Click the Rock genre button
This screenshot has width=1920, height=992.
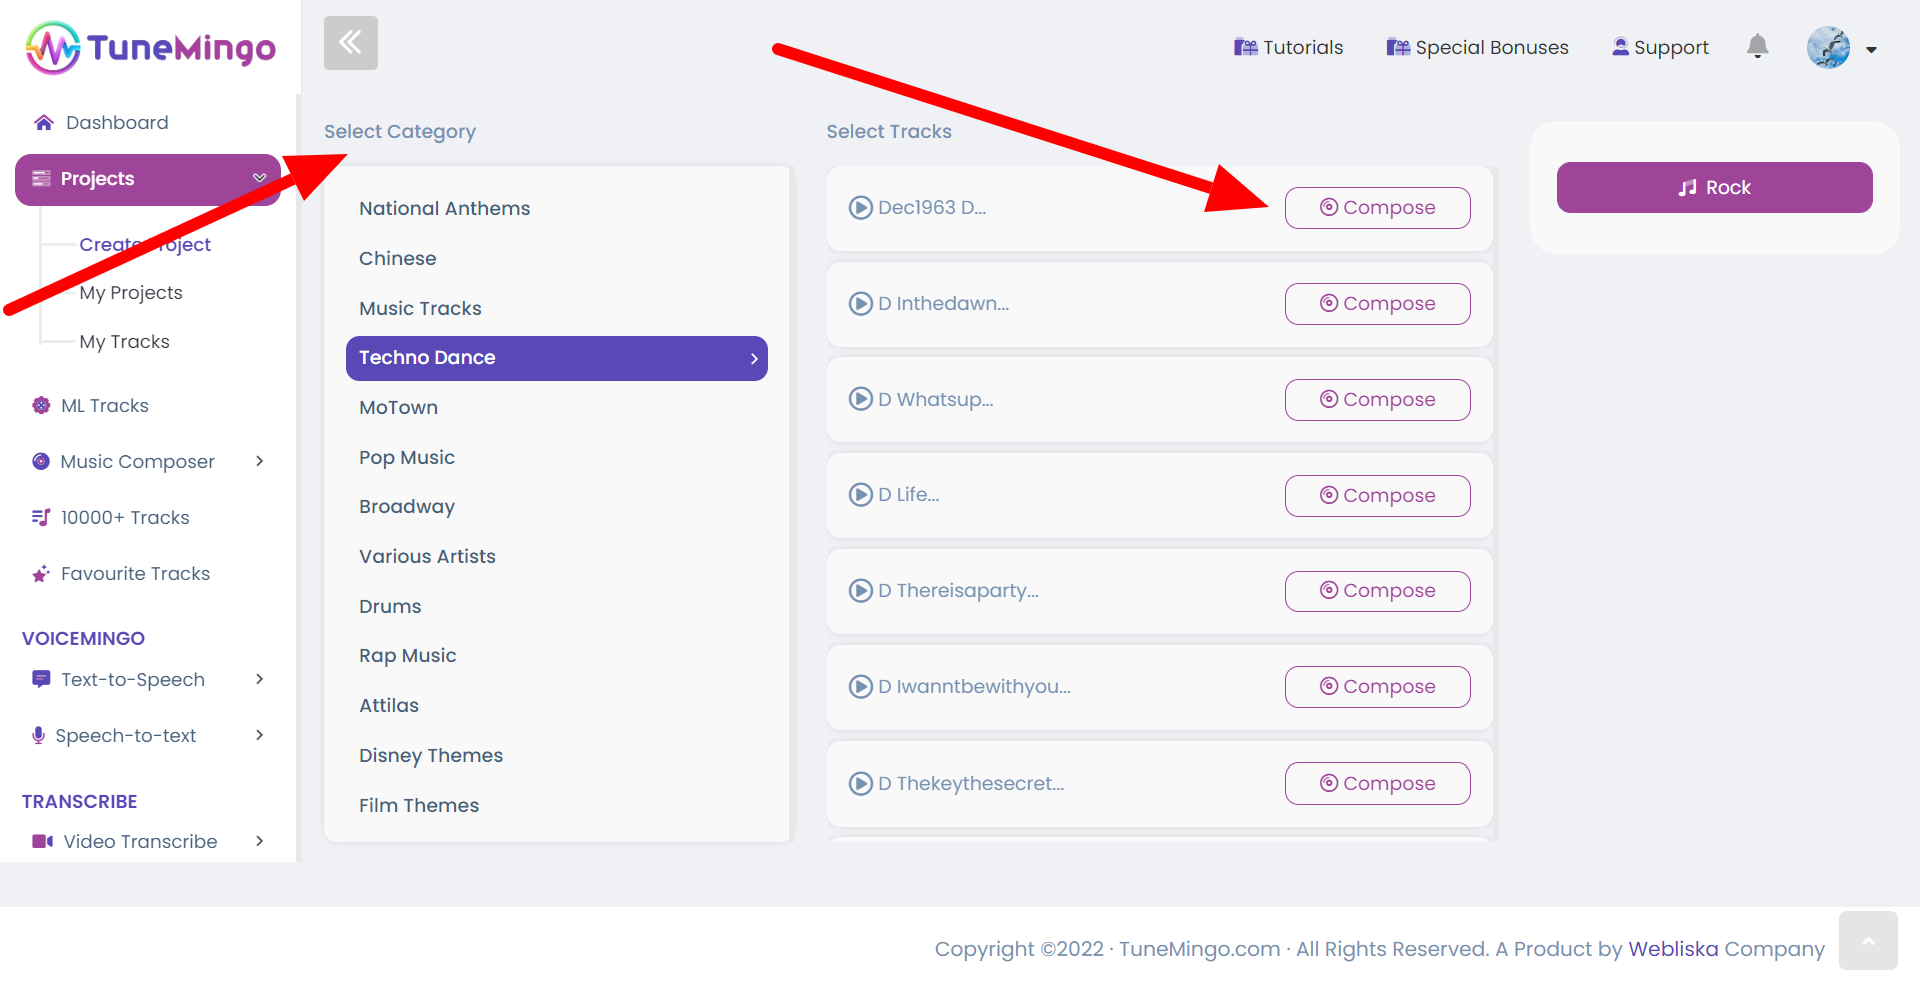pyautogui.click(x=1714, y=188)
